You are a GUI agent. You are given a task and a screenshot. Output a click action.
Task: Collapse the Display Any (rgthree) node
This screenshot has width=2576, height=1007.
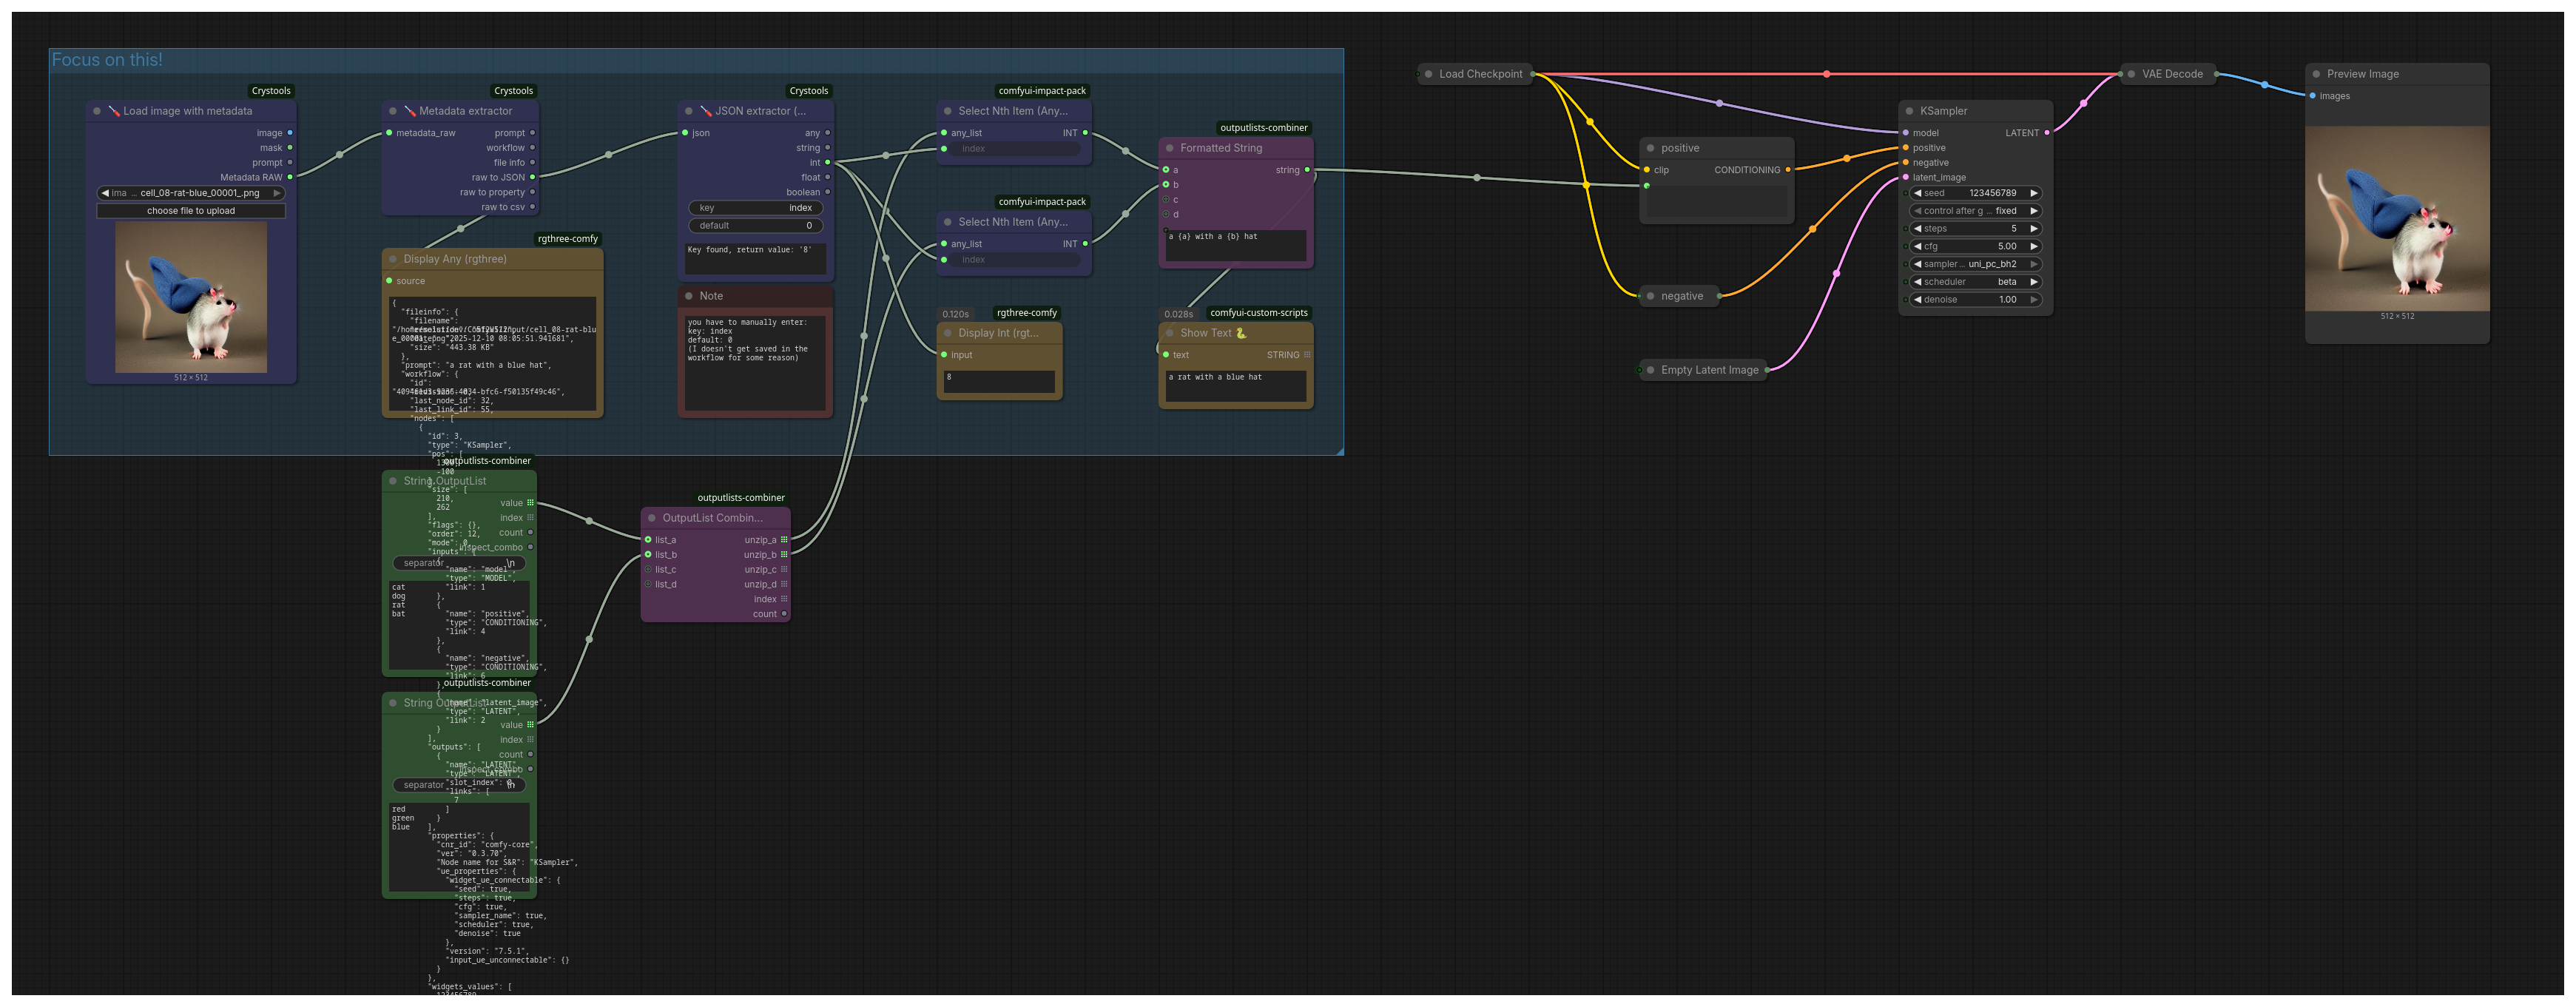[393, 259]
